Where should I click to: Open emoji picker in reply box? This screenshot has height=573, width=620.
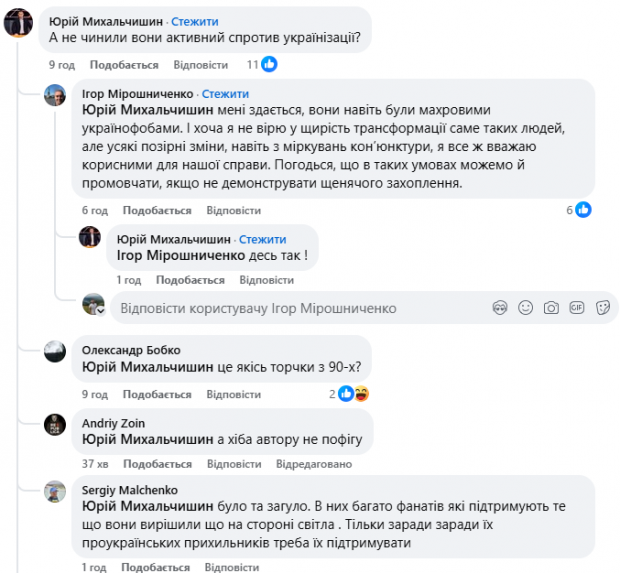(x=525, y=308)
